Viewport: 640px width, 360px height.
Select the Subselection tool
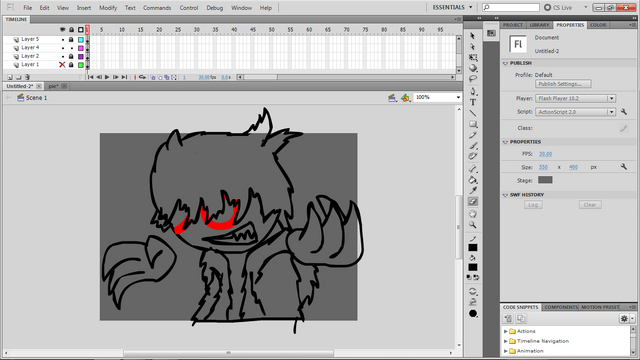[x=473, y=47]
